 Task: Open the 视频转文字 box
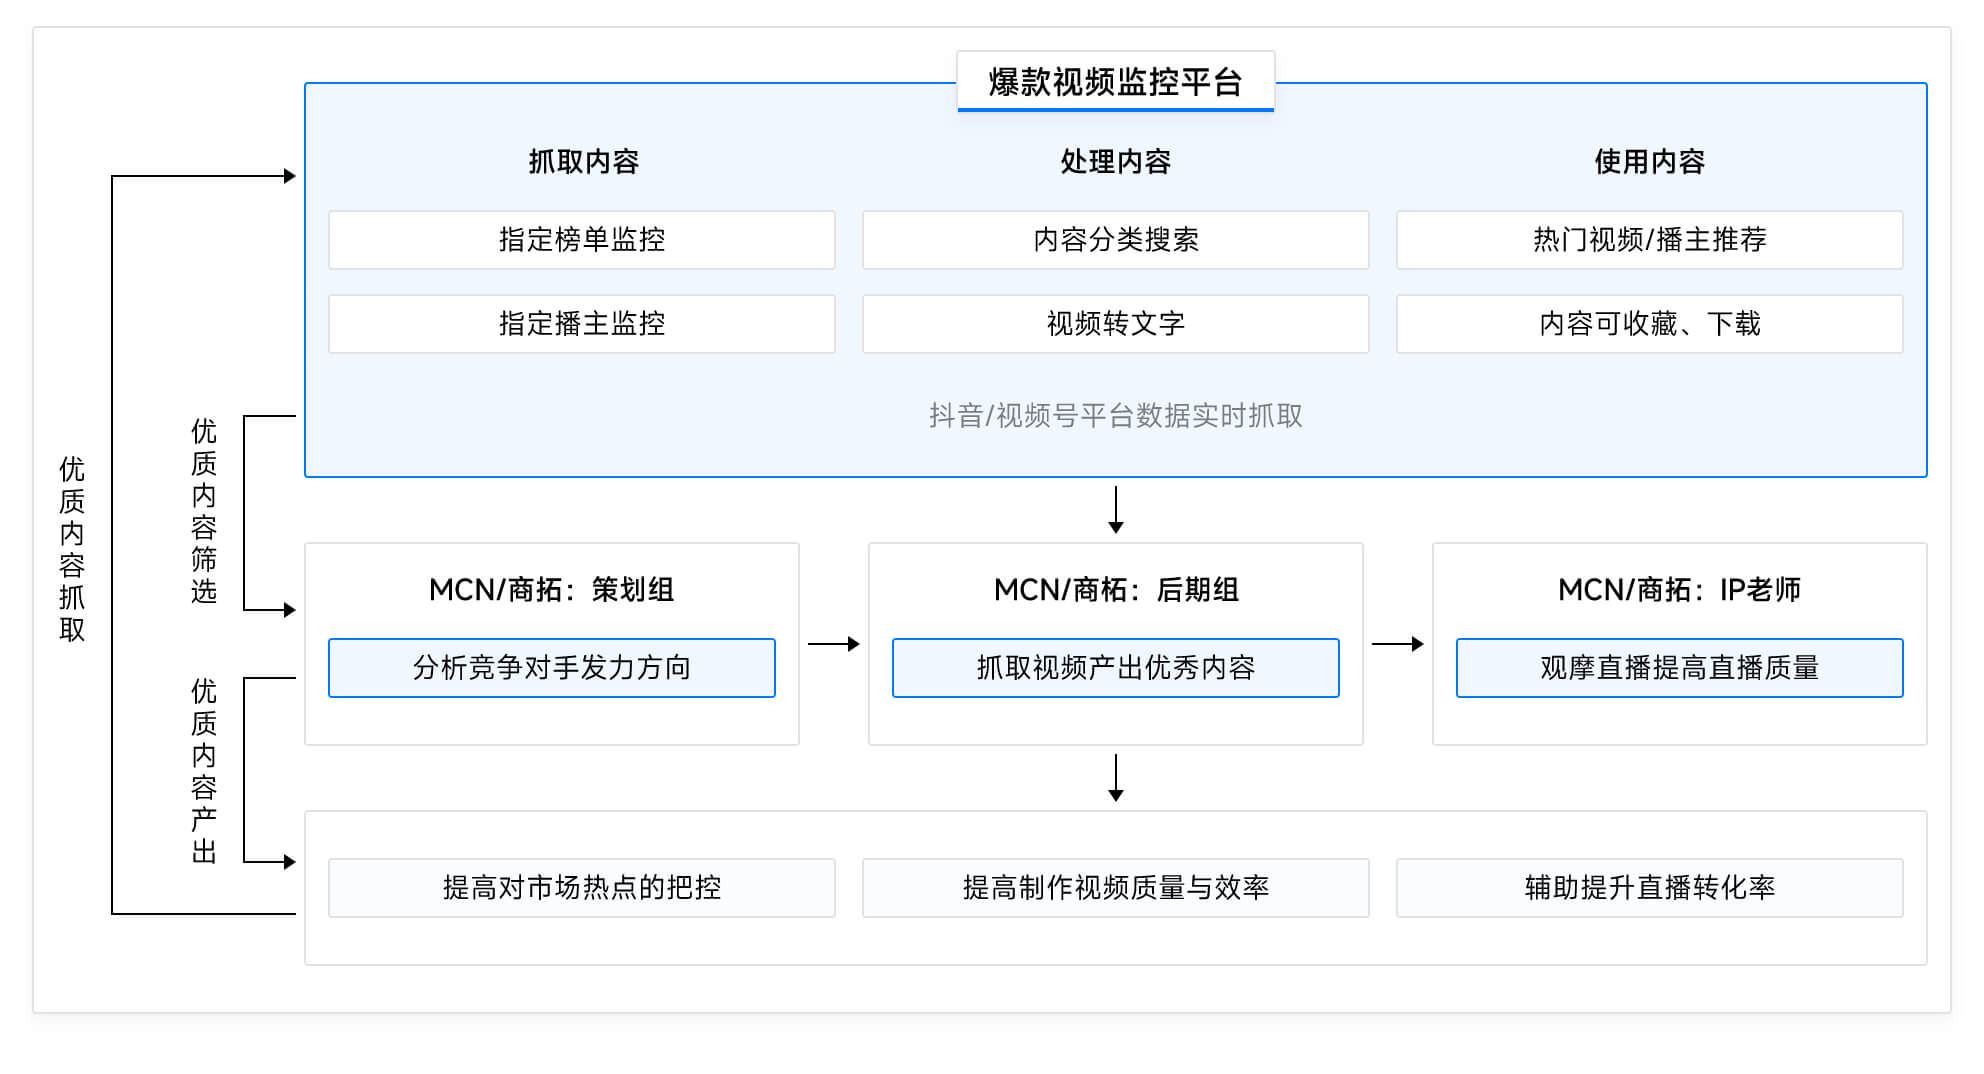pyautogui.click(x=1115, y=324)
